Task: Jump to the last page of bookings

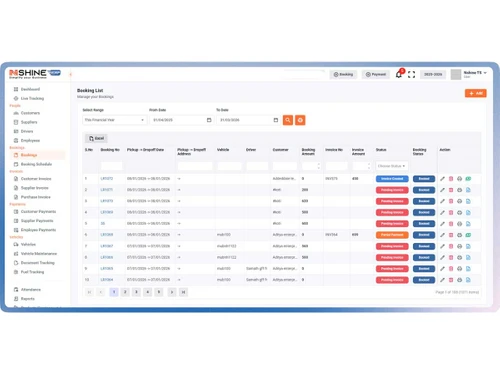Action: 183,292
